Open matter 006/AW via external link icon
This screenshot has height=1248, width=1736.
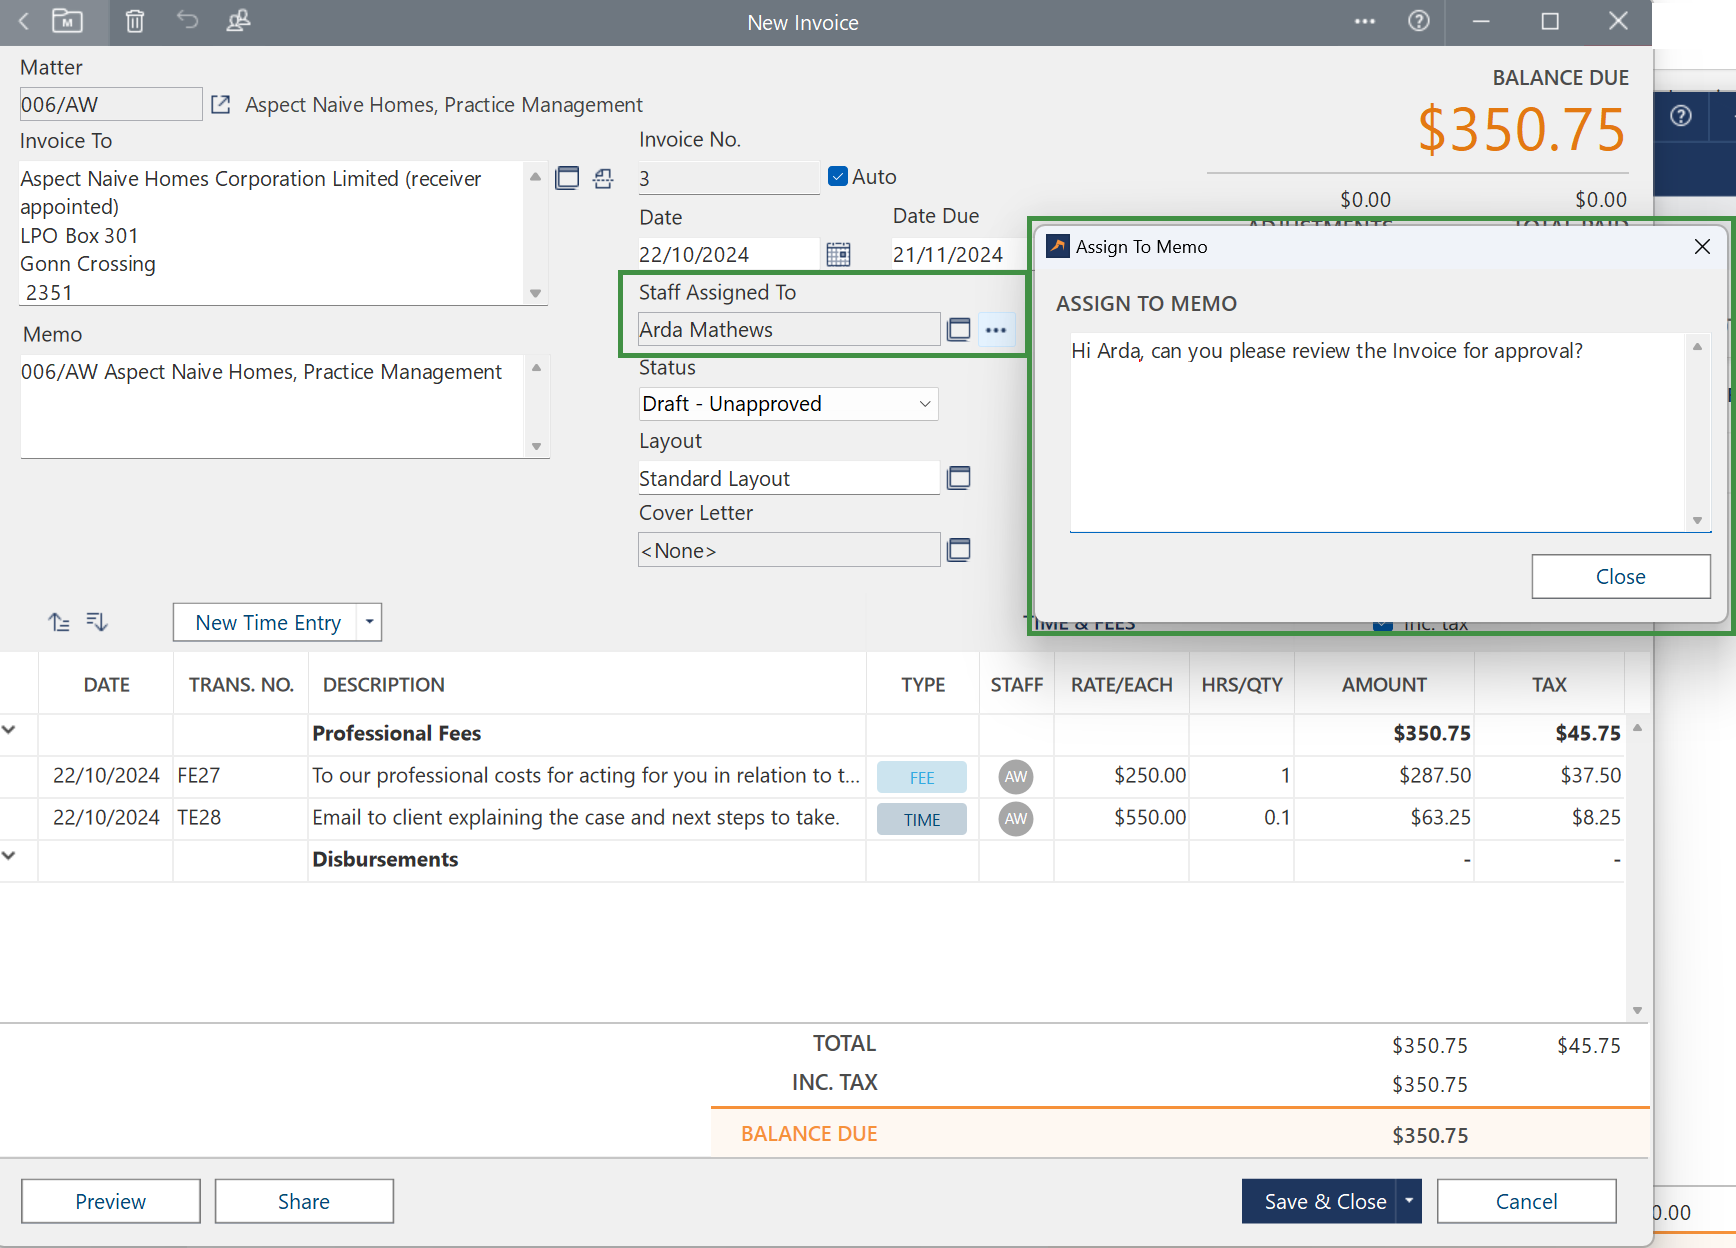(221, 105)
